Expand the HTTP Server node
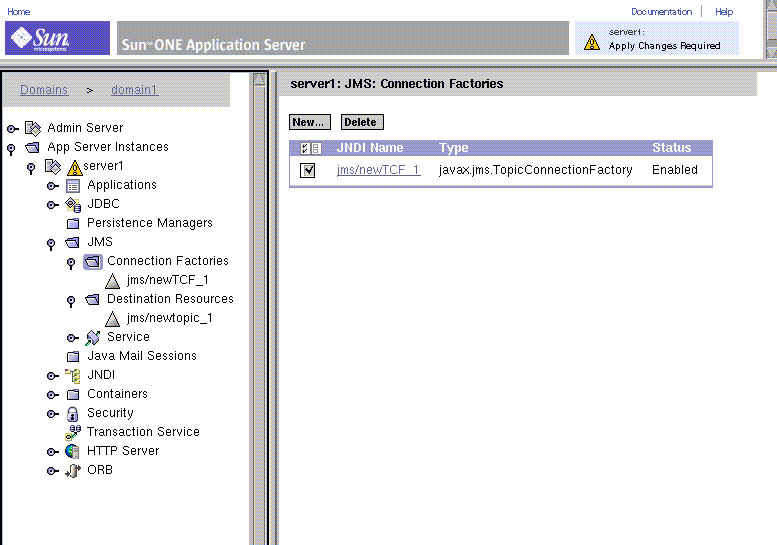Screen dimensions: 777x545 pos(53,452)
